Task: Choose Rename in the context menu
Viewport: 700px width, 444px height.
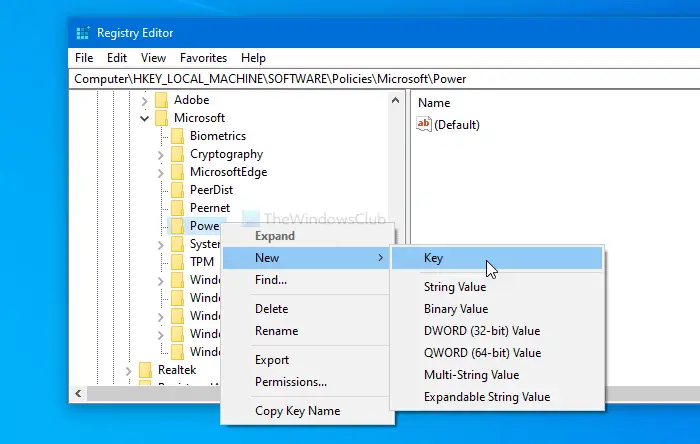Action: [308, 331]
